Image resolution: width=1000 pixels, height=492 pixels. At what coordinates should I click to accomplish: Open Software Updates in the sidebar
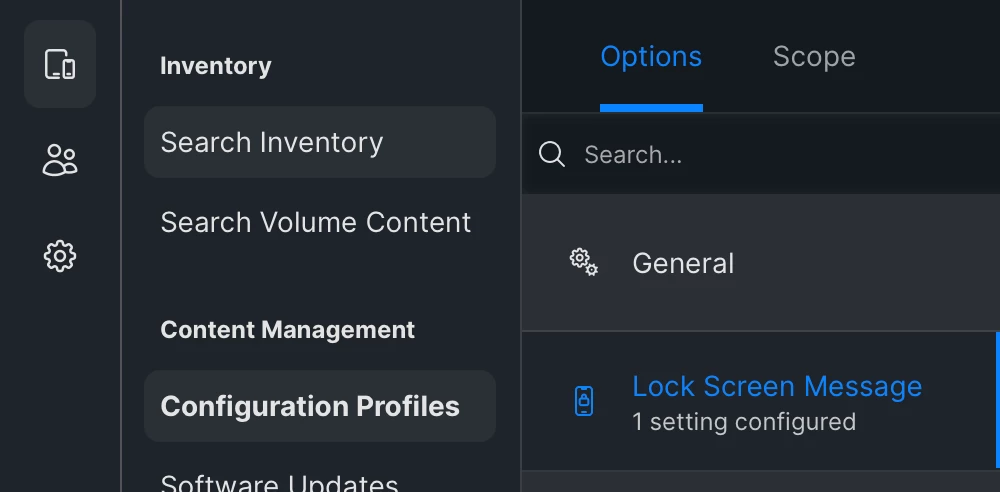(279, 484)
